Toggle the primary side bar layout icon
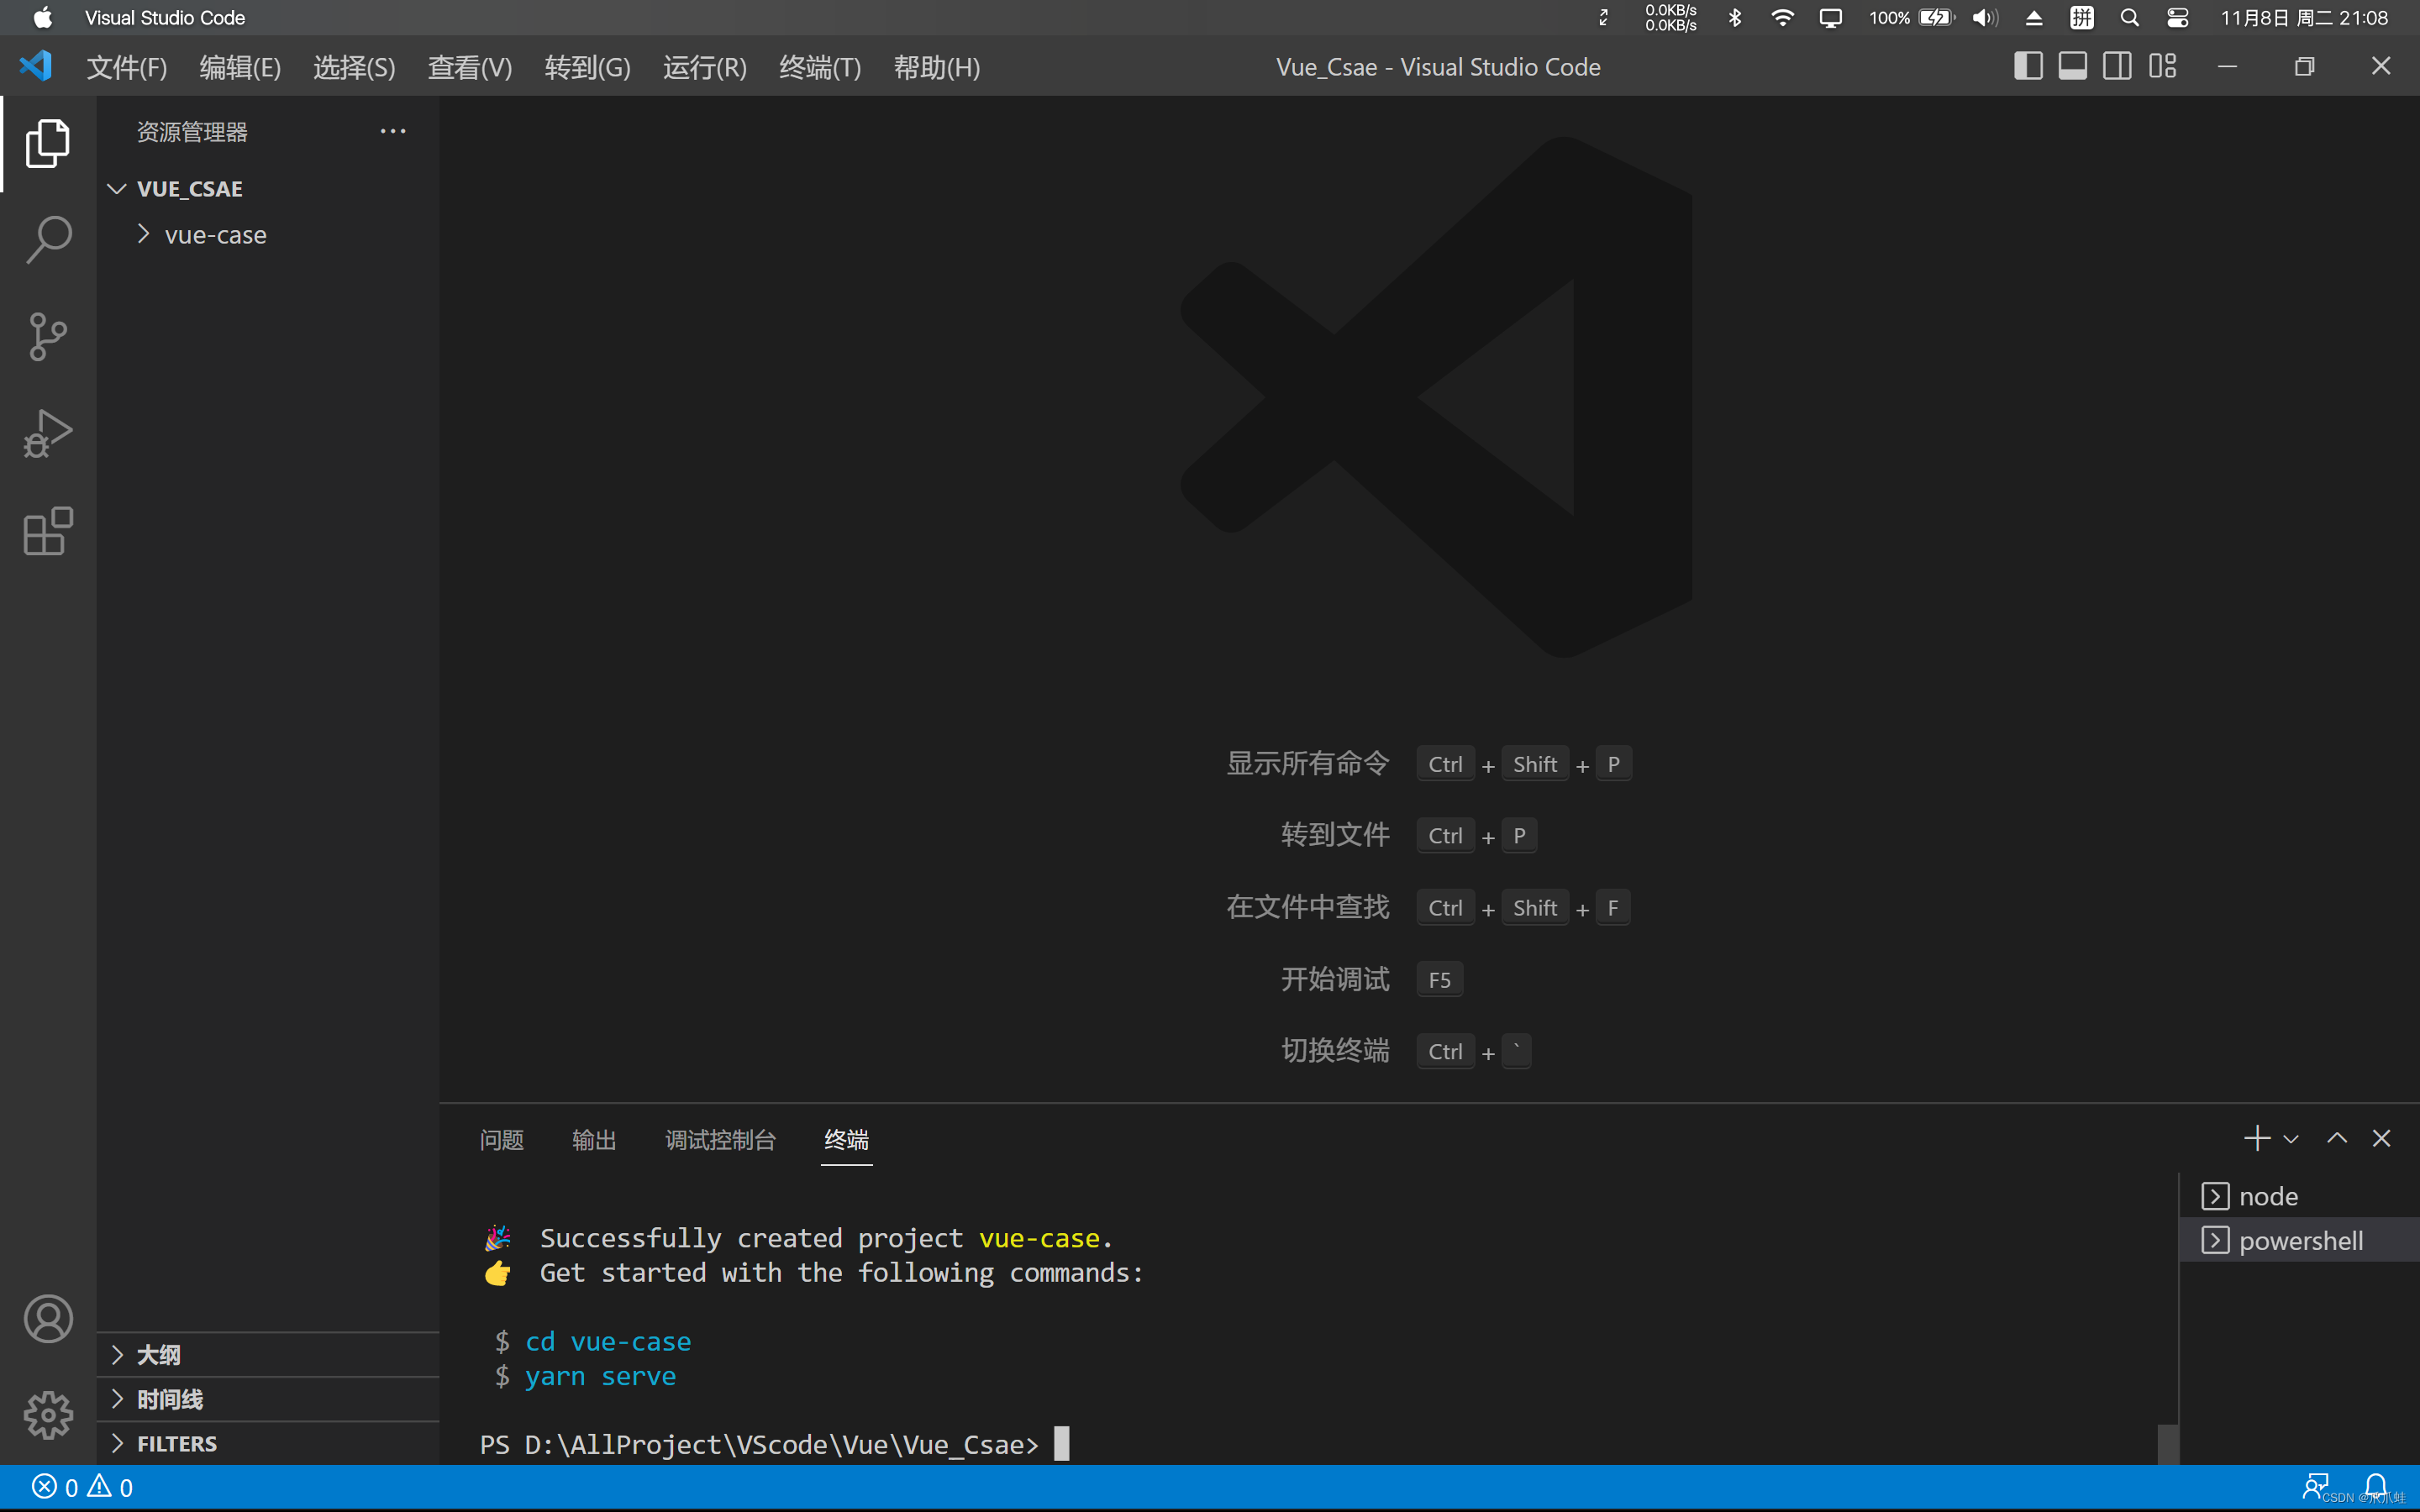Screen dimensions: 2420x1512 tap(2027, 66)
